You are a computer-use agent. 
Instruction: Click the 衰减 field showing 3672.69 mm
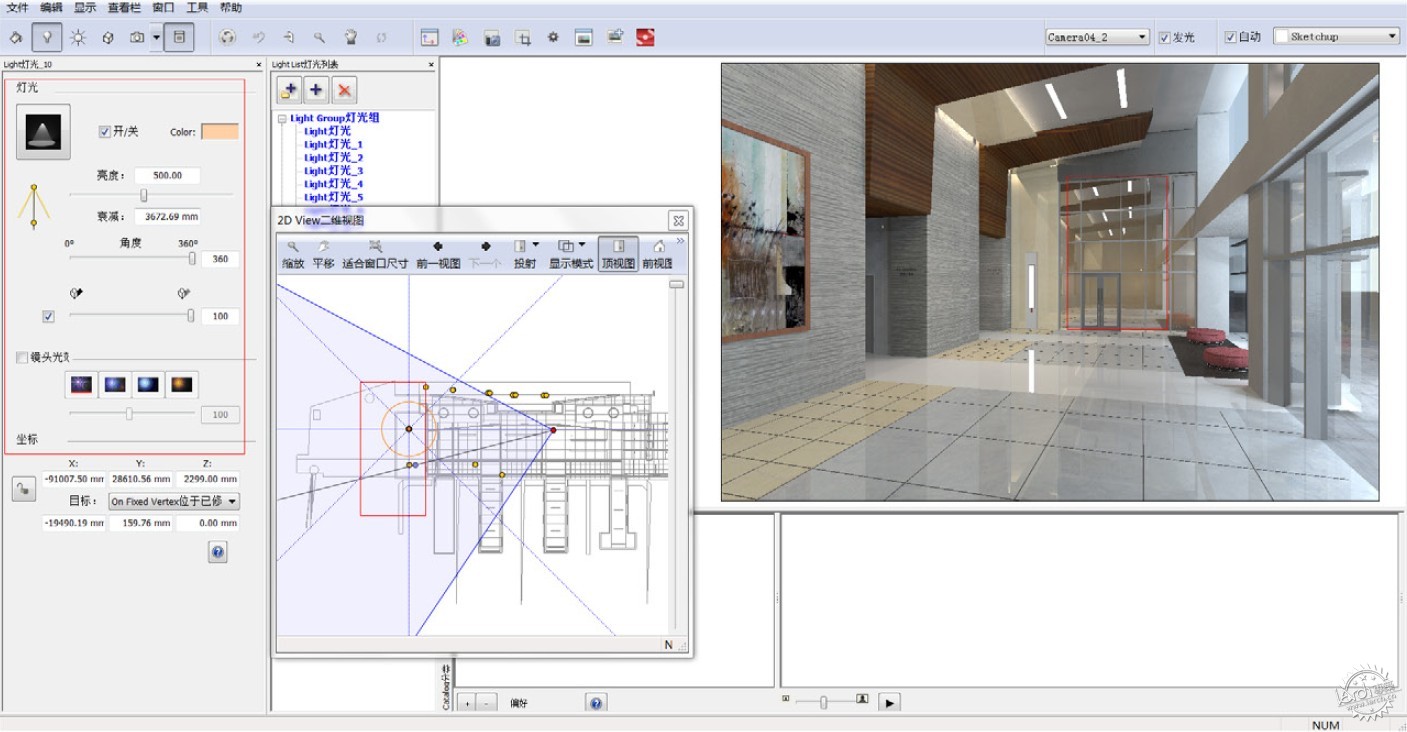coord(167,216)
